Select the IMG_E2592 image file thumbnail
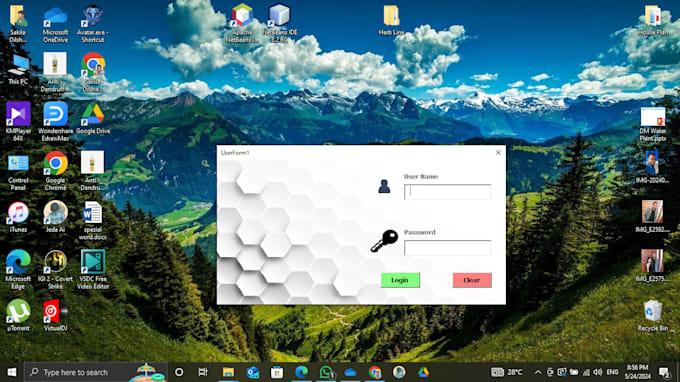The width and height of the screenshot is (680, 382). coord(652,216)
